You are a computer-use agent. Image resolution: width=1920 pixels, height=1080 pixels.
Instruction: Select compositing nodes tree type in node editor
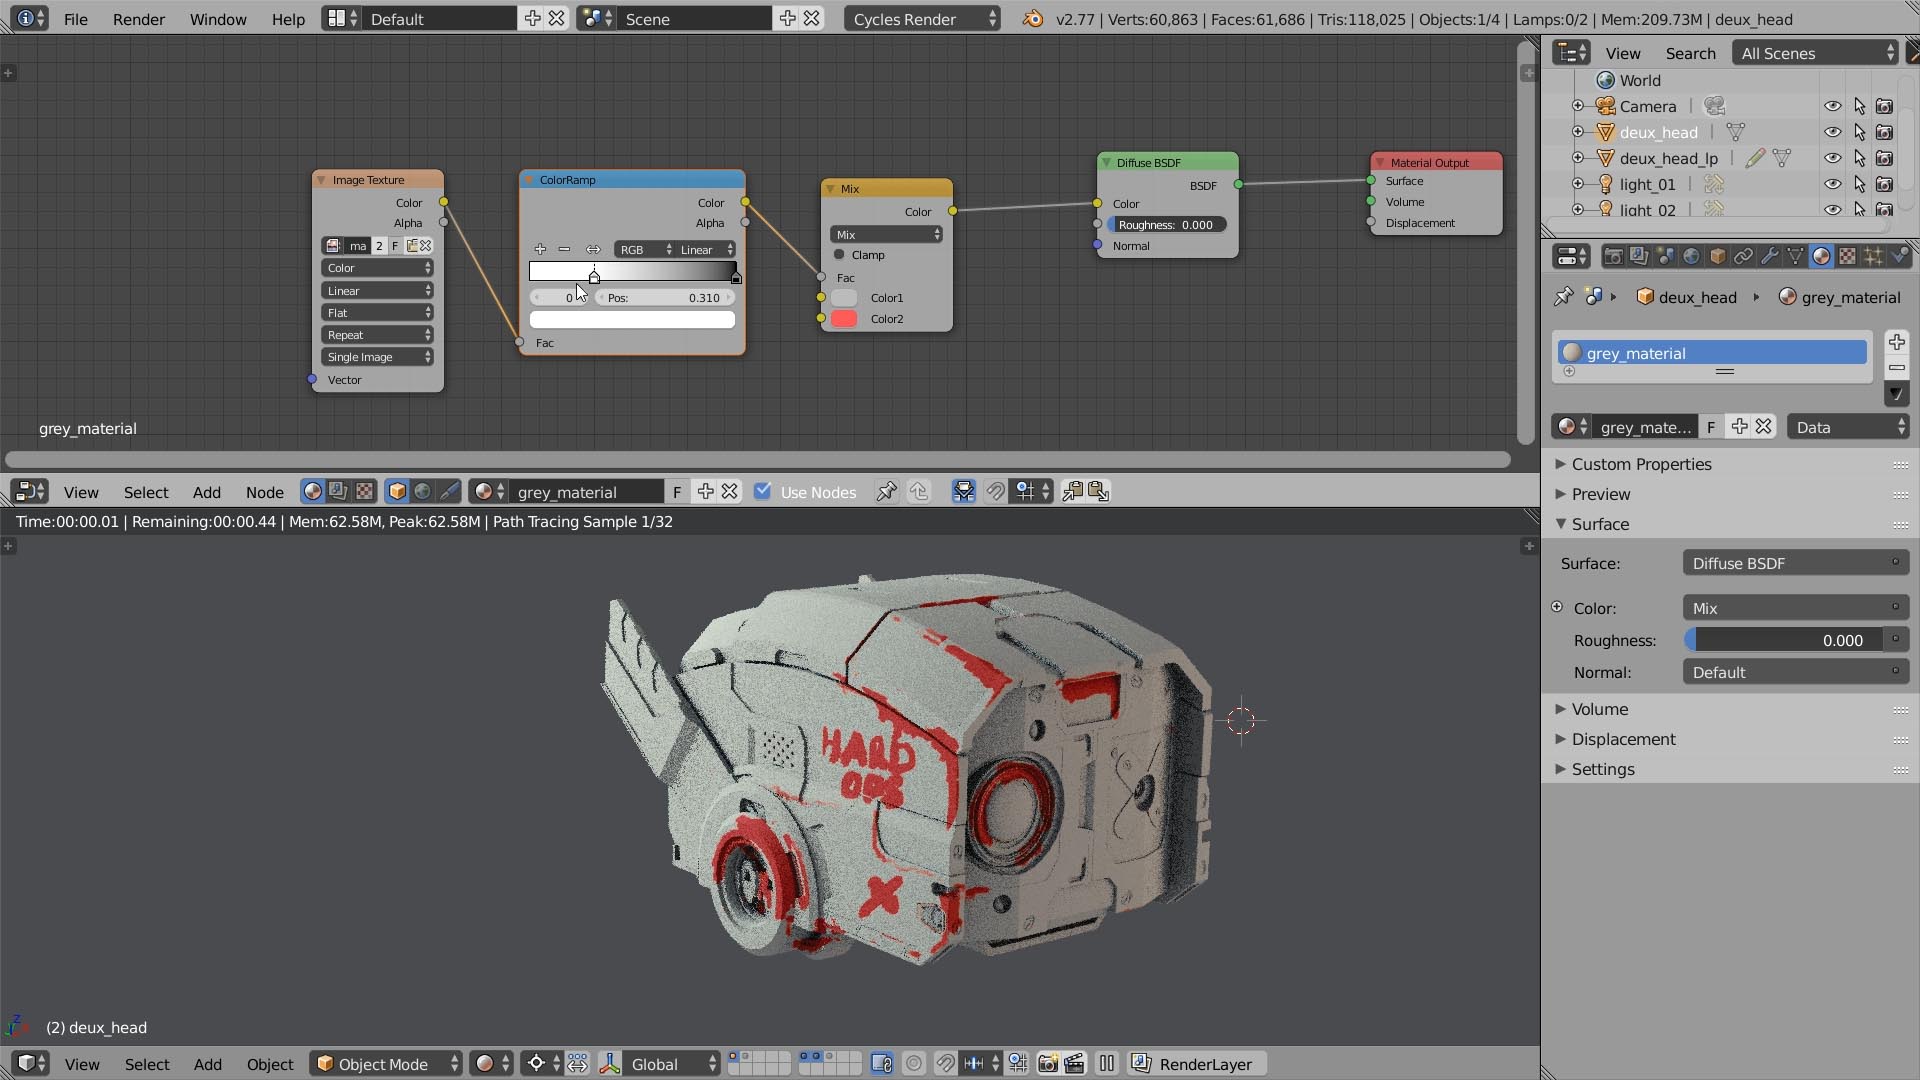(x=338, y=492)
